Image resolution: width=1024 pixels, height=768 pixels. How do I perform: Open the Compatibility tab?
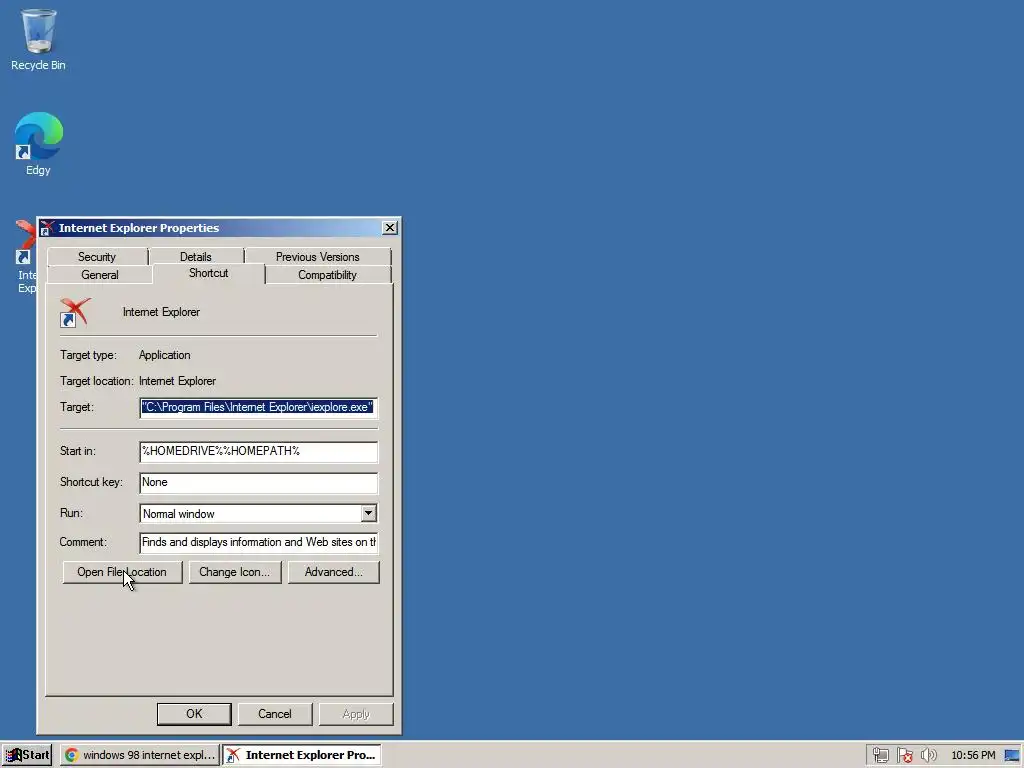328,275
